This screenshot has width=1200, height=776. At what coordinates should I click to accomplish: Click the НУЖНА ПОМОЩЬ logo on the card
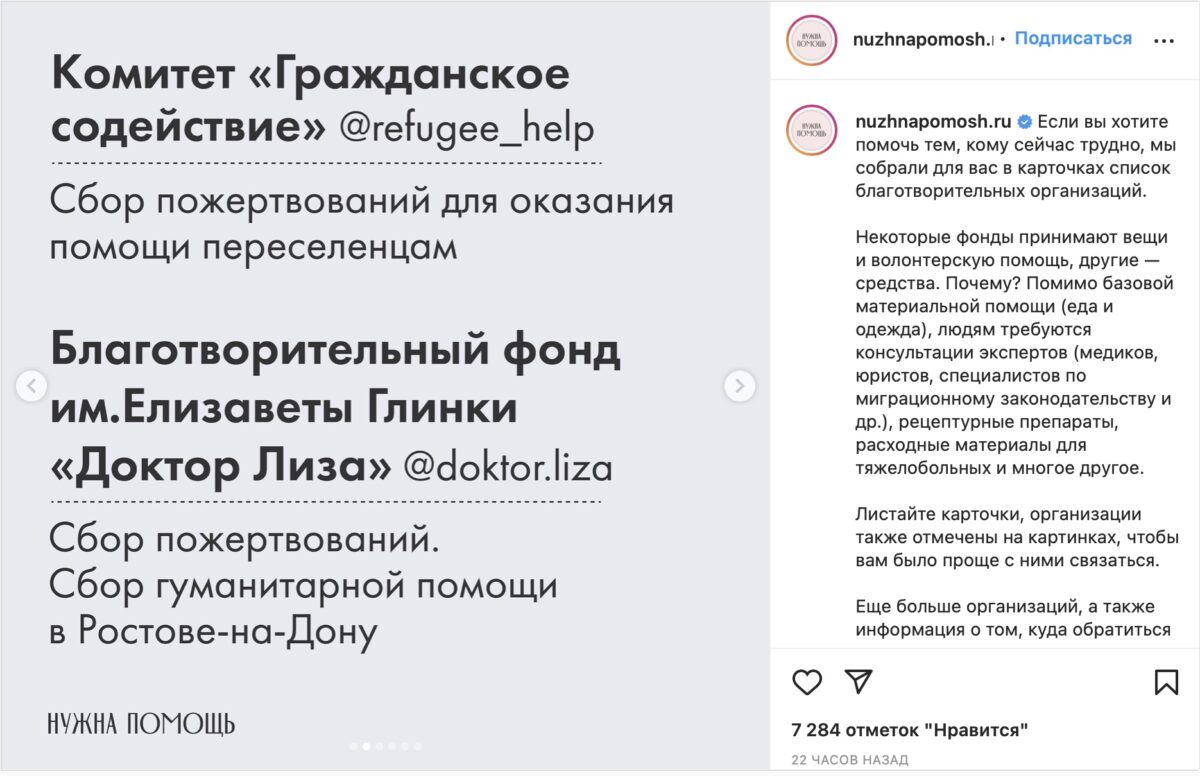[141, 723]
